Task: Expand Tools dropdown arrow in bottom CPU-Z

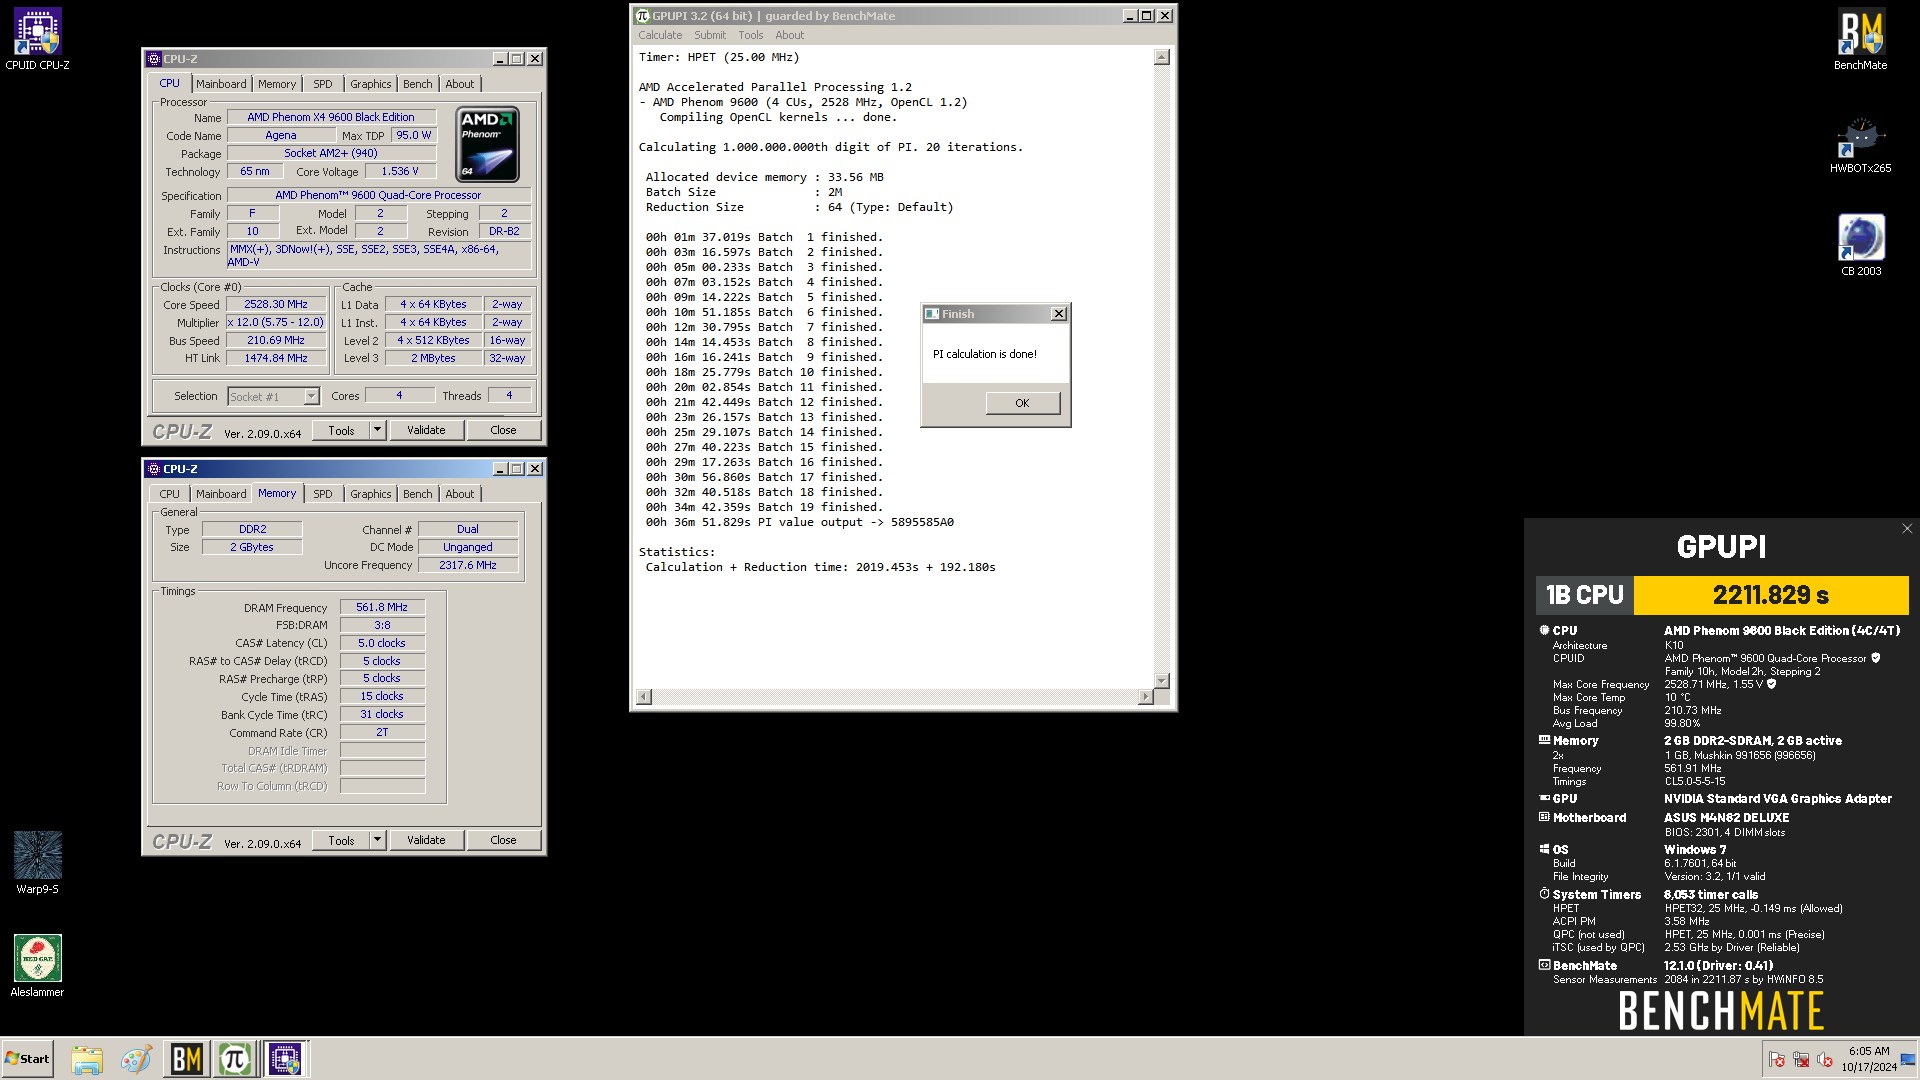Action: click(377, 840)
